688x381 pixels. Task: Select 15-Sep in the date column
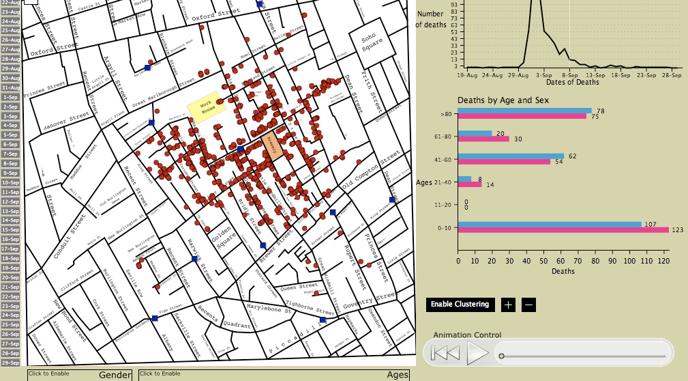click(10, 230)
